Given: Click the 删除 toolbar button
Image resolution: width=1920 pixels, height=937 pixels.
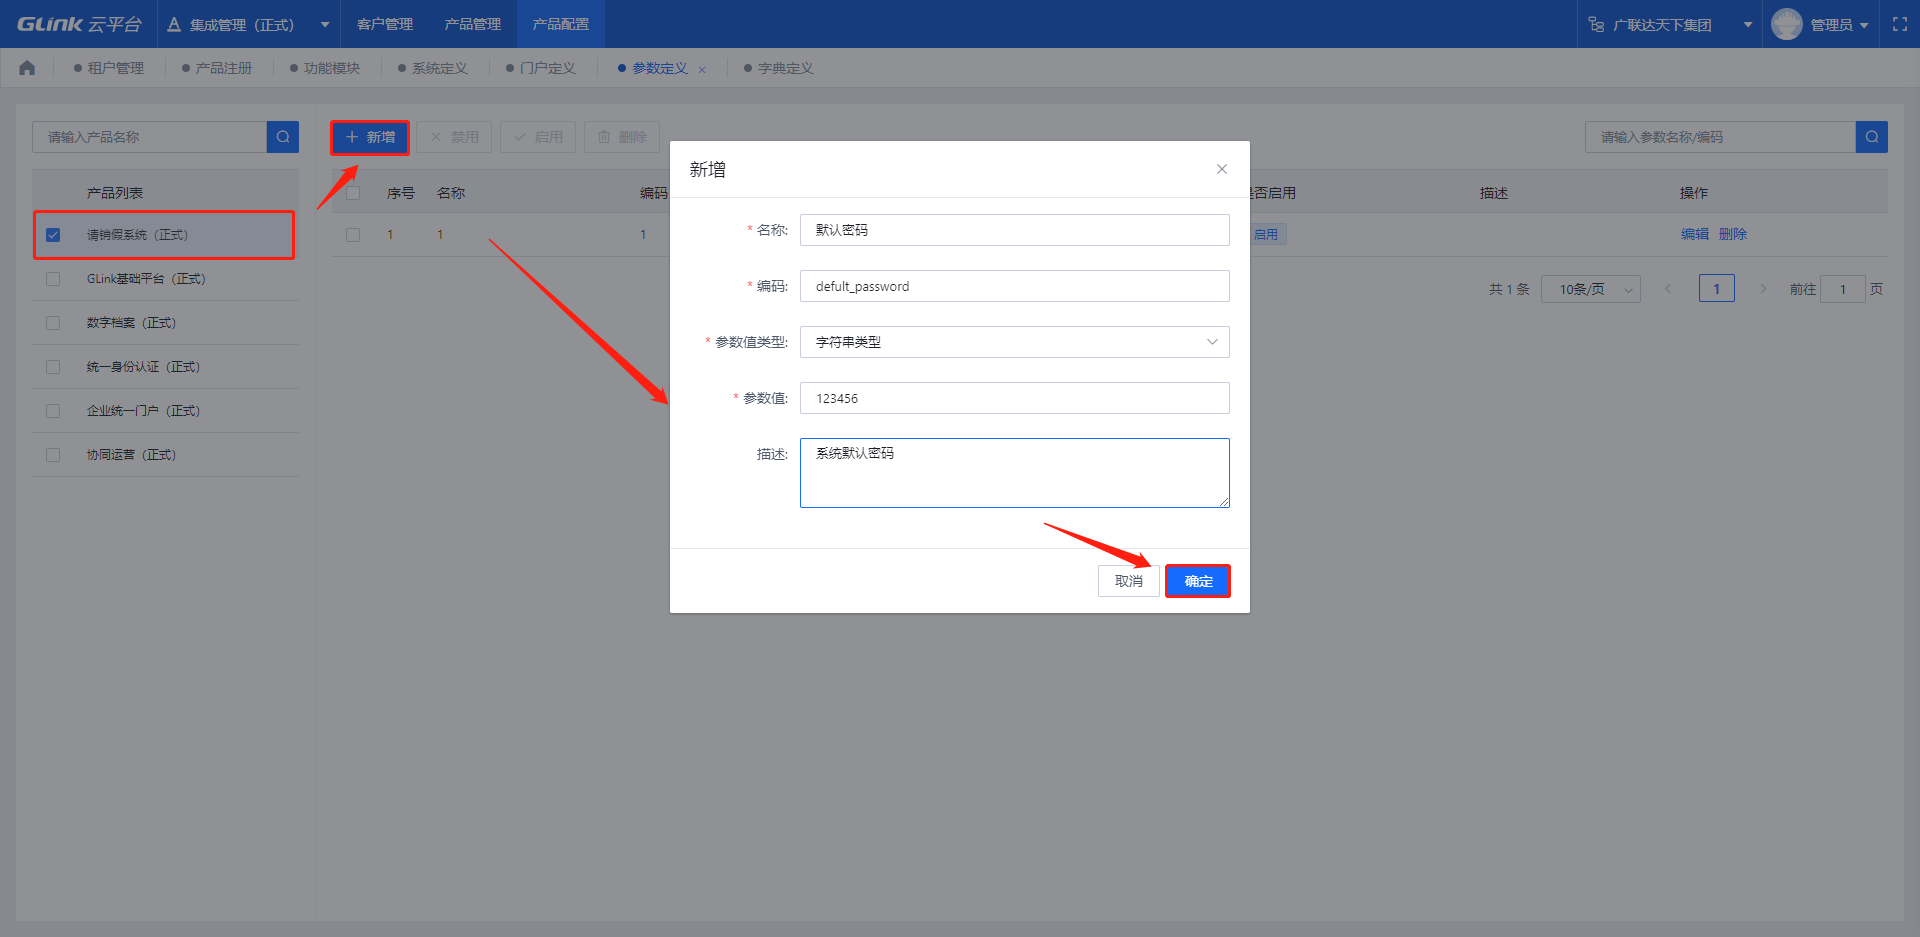Looking at the screenshot, I should (x=622, y=137).
